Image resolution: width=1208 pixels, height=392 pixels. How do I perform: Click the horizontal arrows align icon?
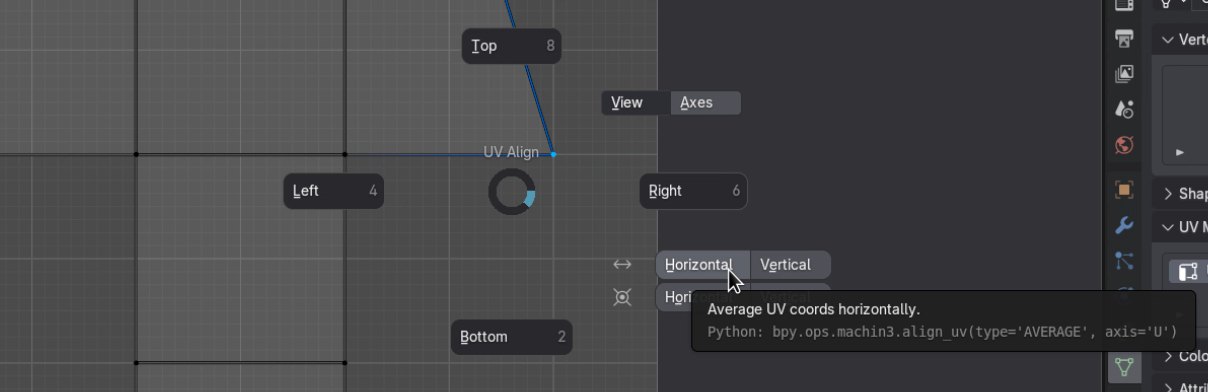pyautogui.click(x=622, y=264)
